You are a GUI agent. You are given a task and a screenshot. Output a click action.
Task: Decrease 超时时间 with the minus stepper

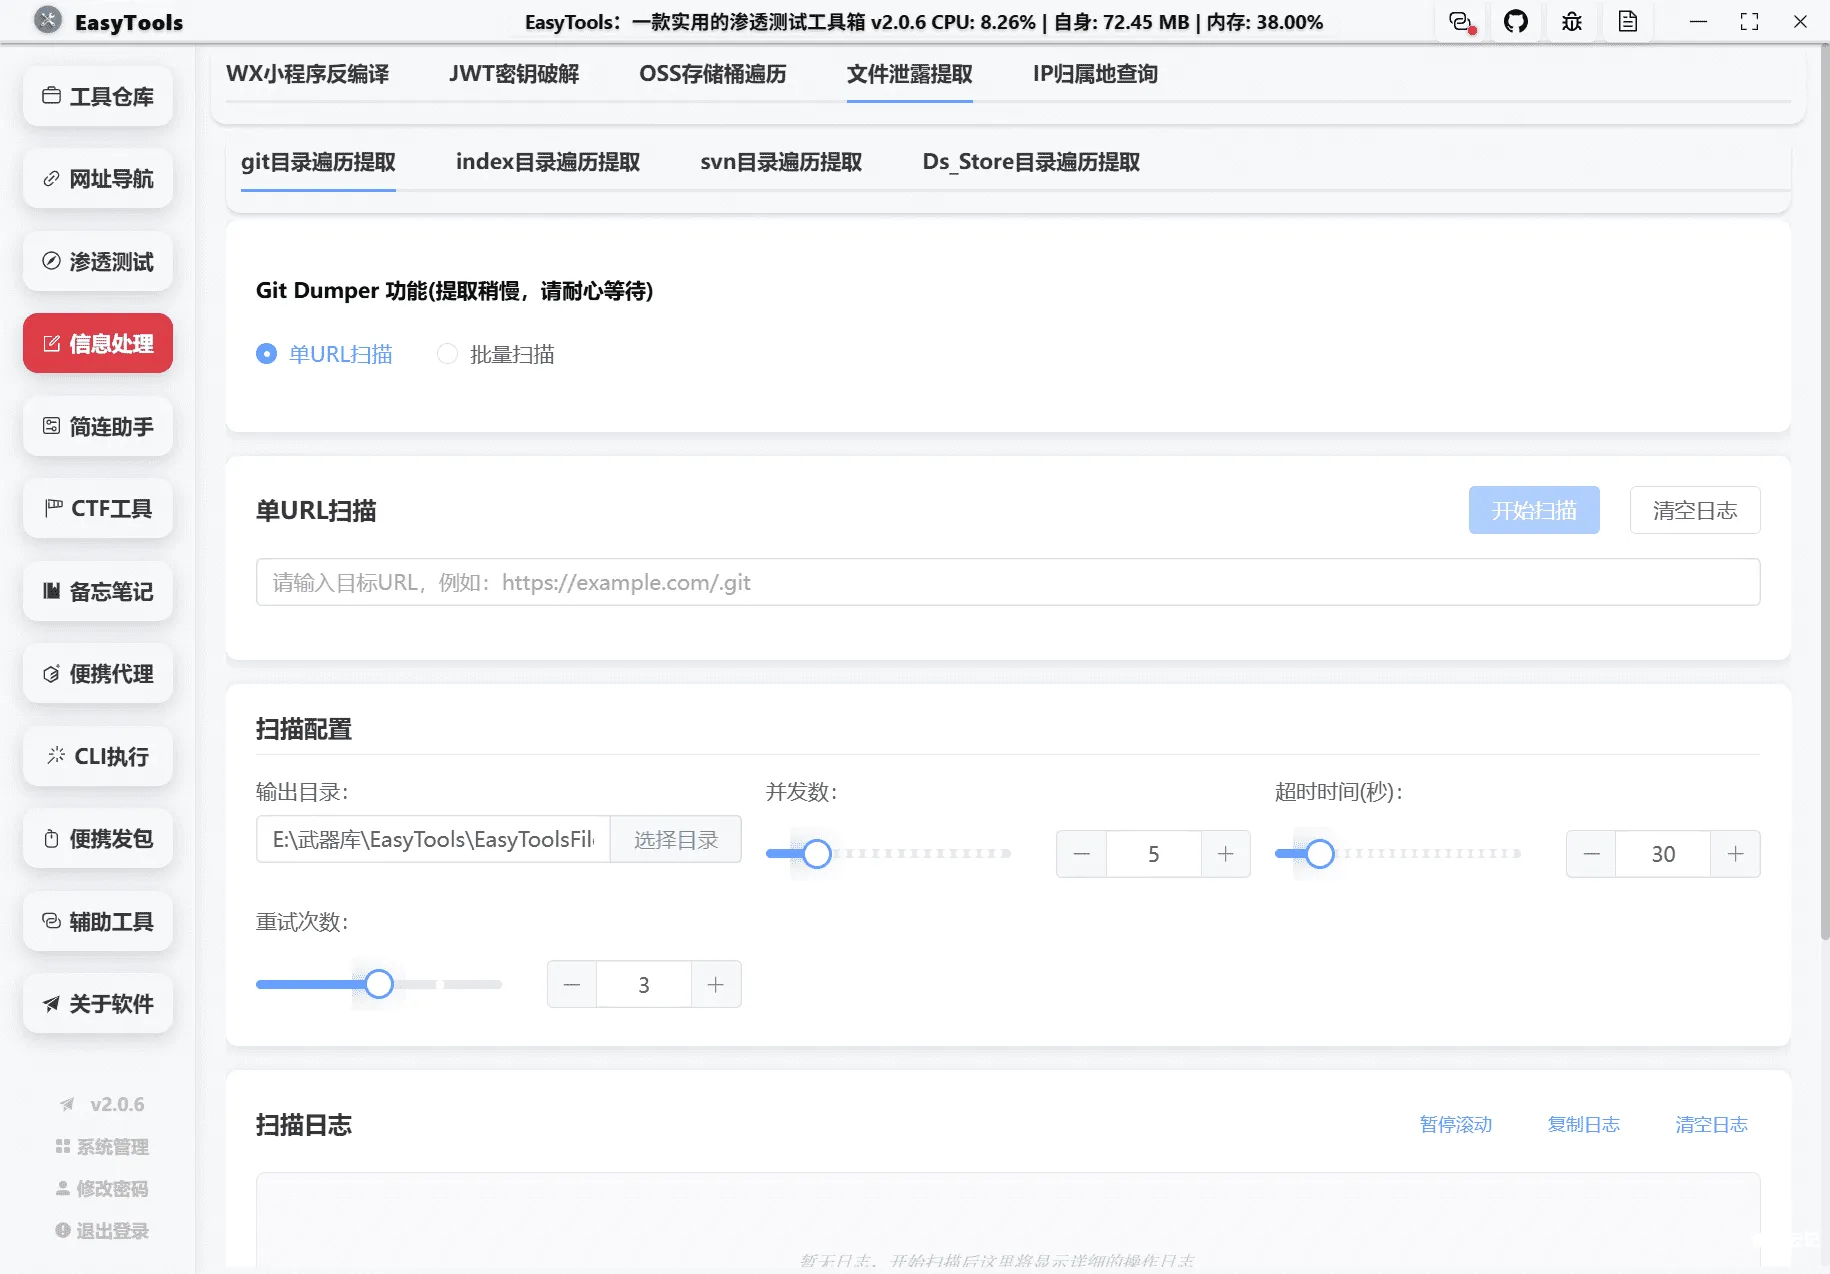click(x=1590, y=853)
